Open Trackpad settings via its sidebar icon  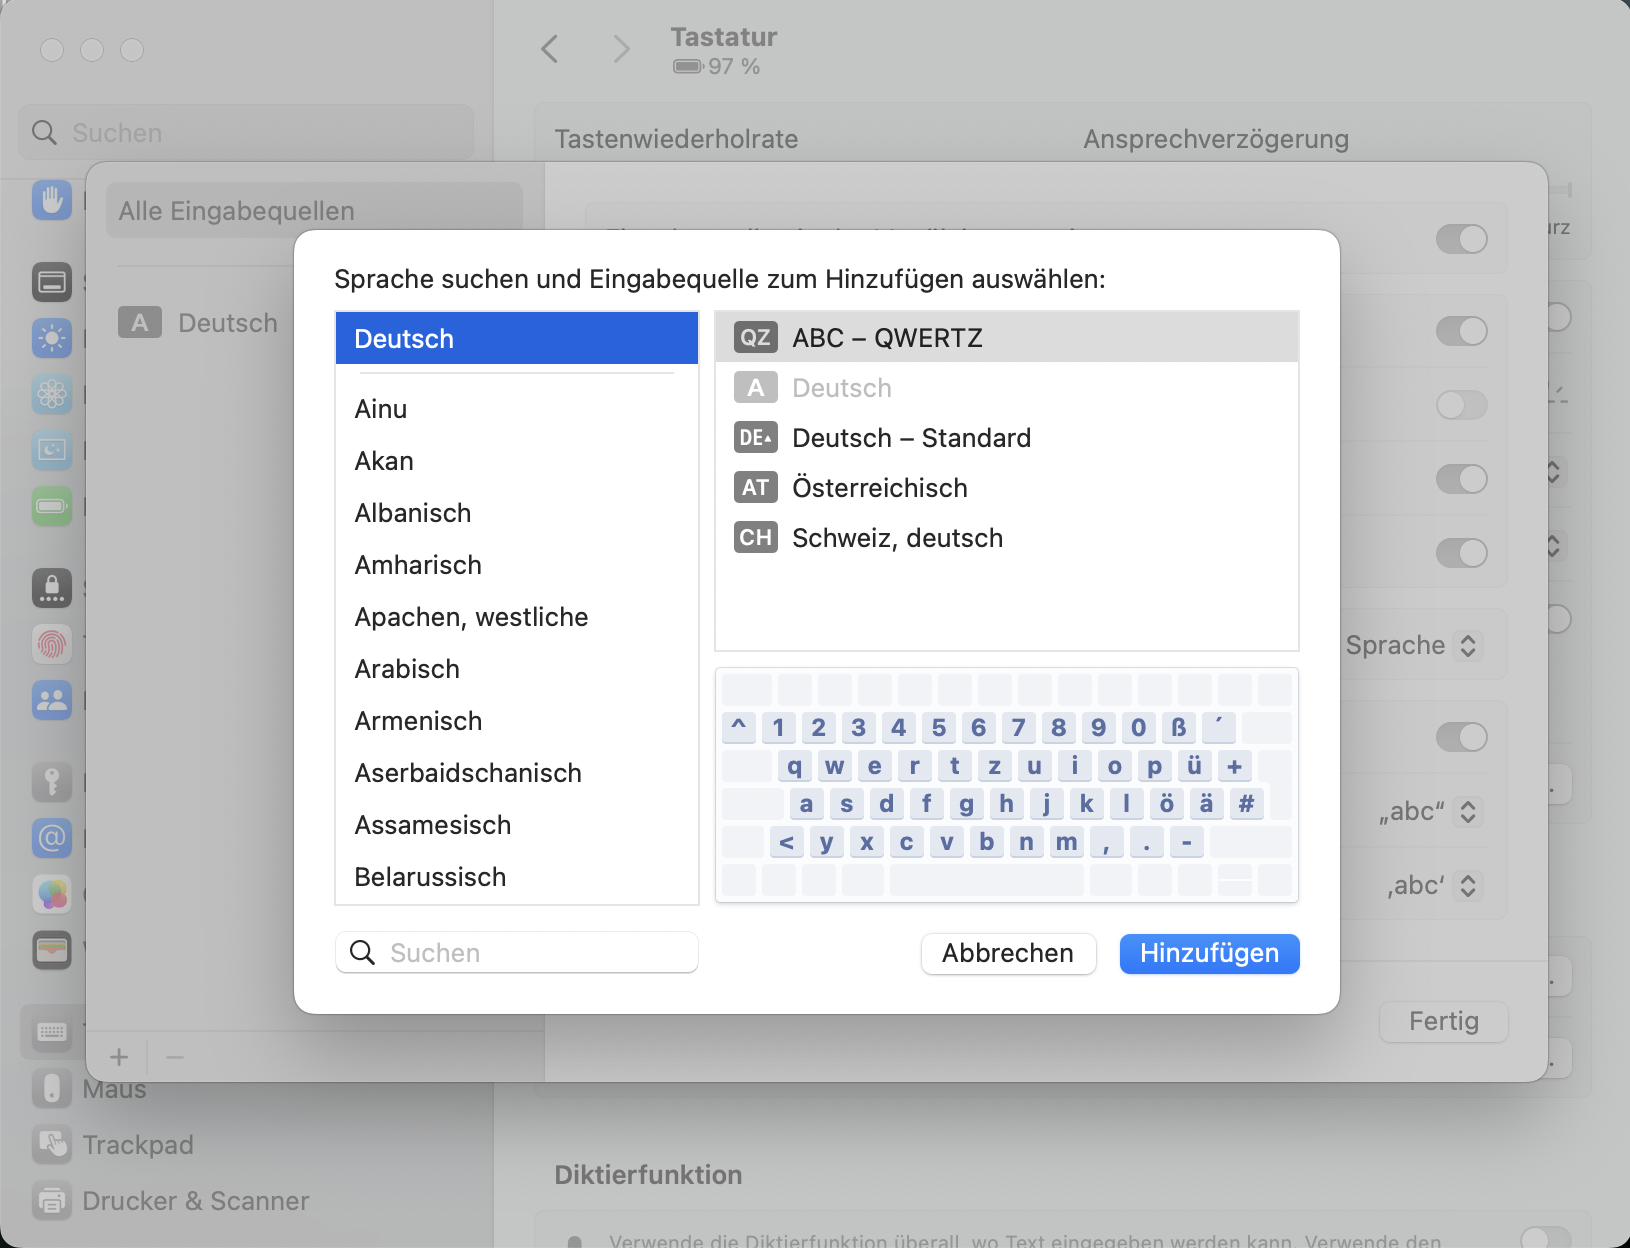[52, 1144]
